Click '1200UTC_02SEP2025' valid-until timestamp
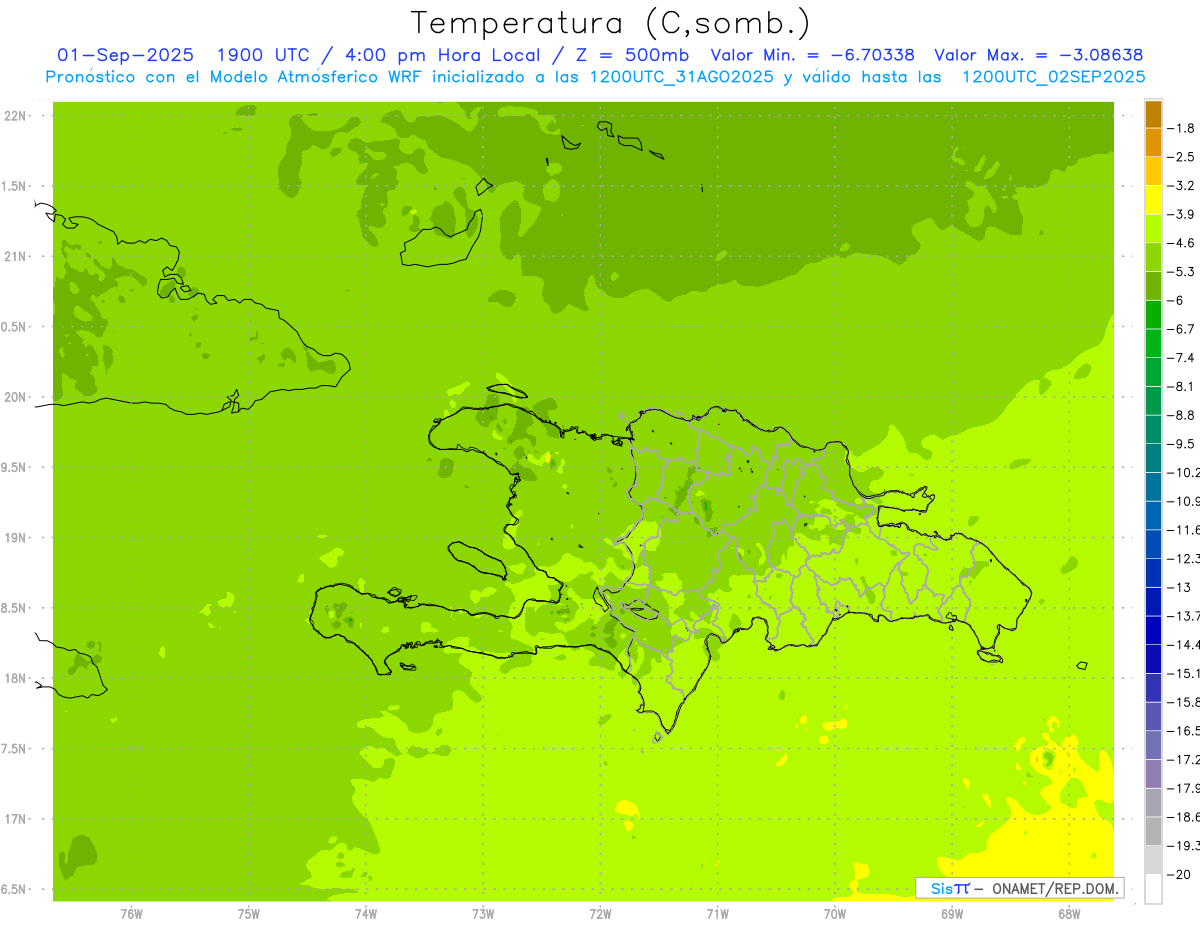The height and width of the screenshot is (927, 1200). coord(1053,77)
